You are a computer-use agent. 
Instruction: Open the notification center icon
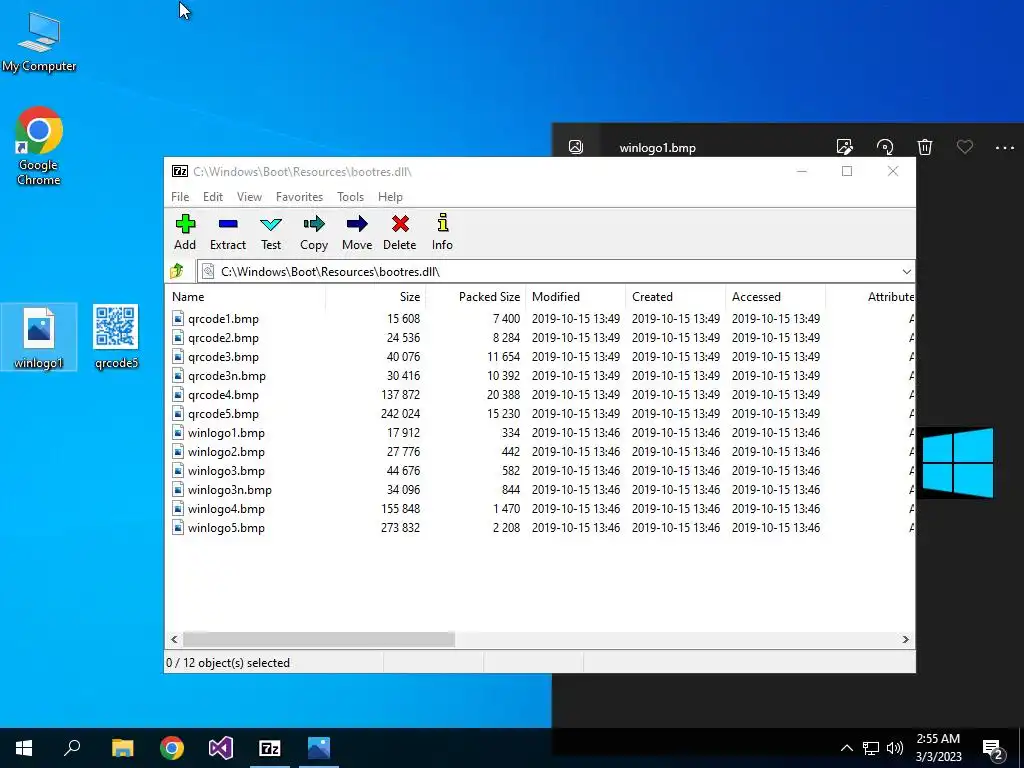pyautogui.click(x=993, y=749)
